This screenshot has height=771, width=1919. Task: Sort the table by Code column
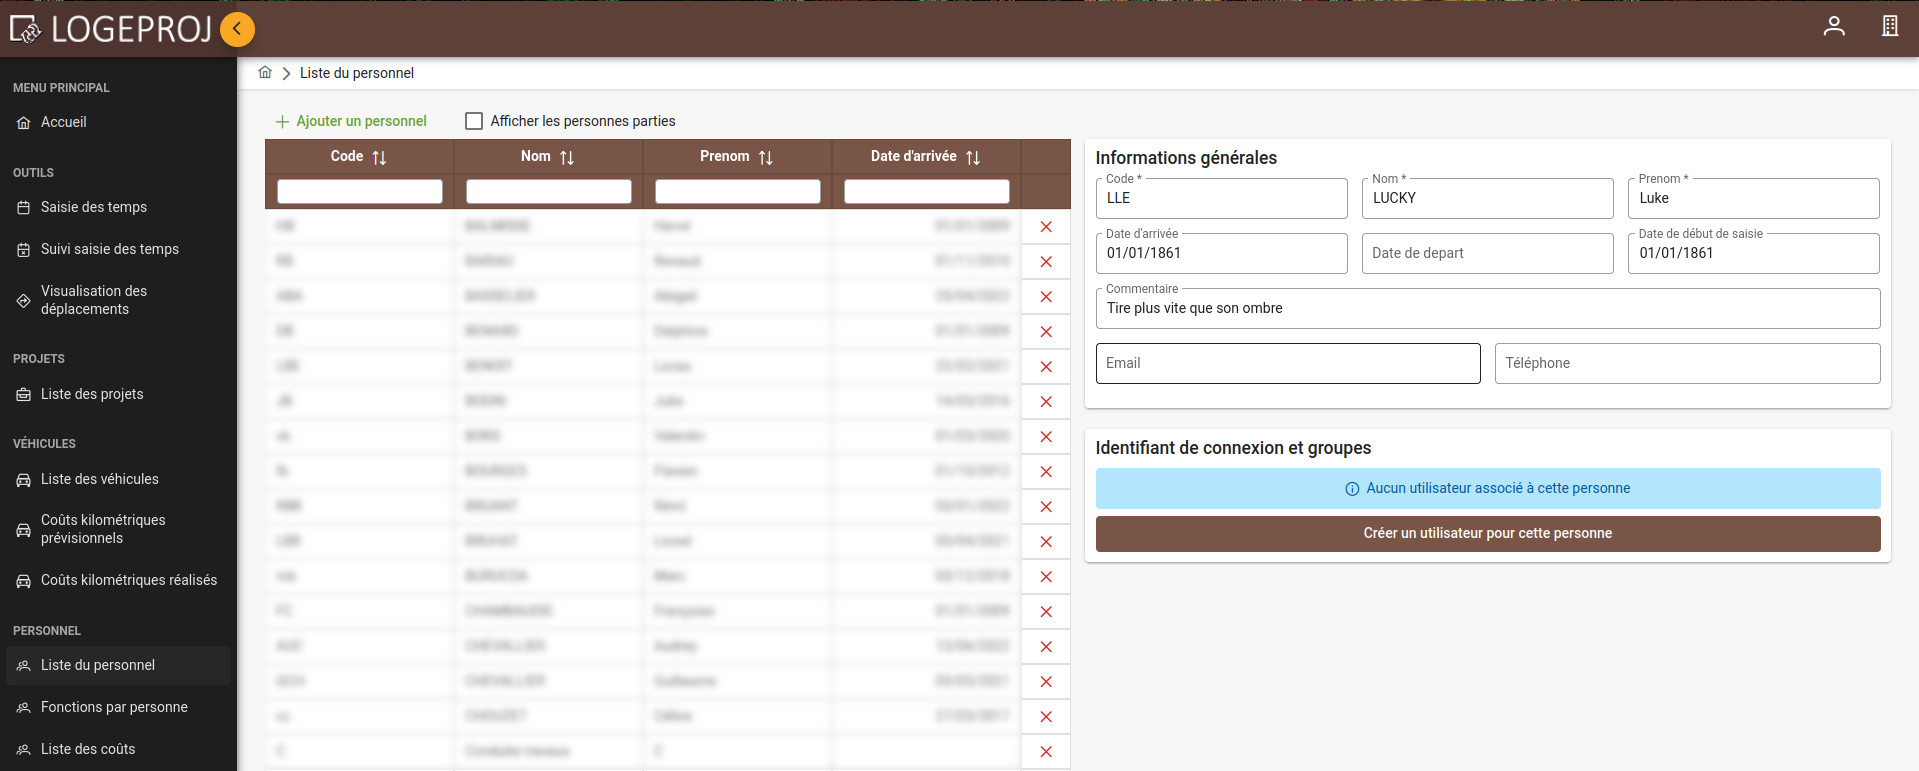coord(379,158)
